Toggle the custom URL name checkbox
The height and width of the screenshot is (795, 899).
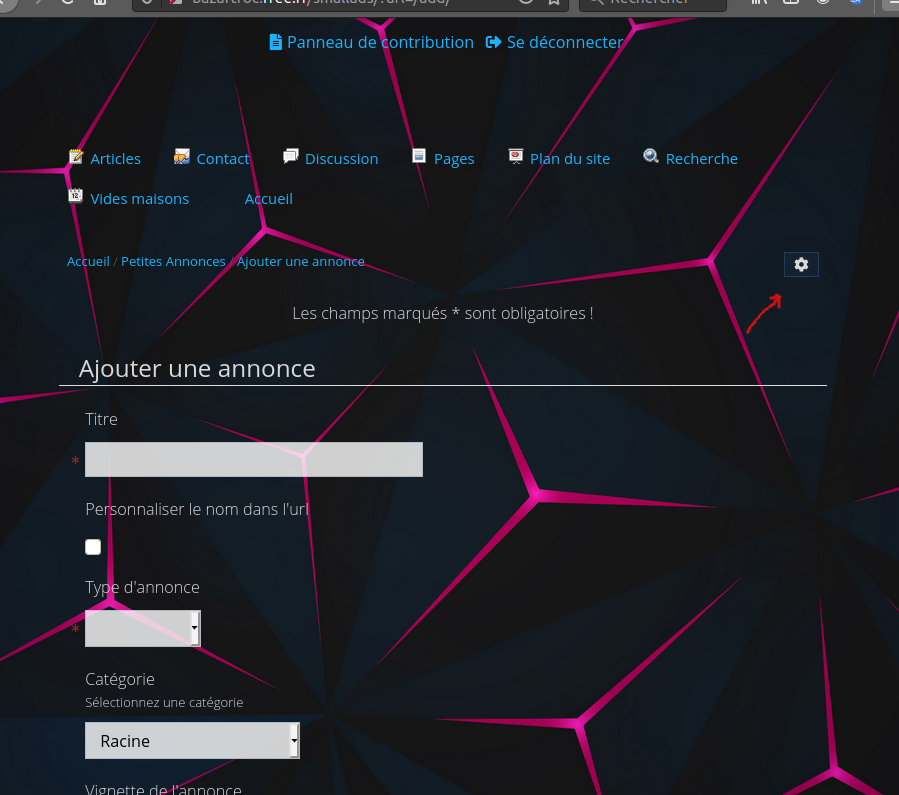point(93,547)
